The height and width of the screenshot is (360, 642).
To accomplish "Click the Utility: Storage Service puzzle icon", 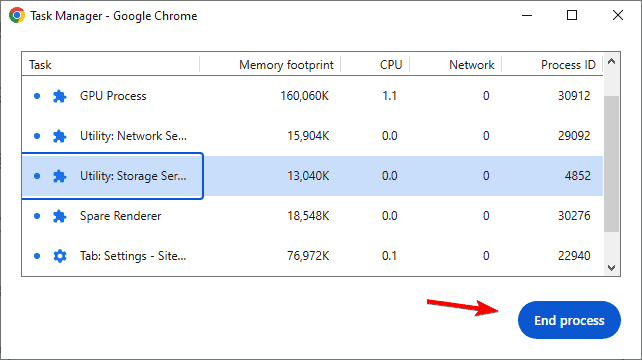I will click(60, 176).
